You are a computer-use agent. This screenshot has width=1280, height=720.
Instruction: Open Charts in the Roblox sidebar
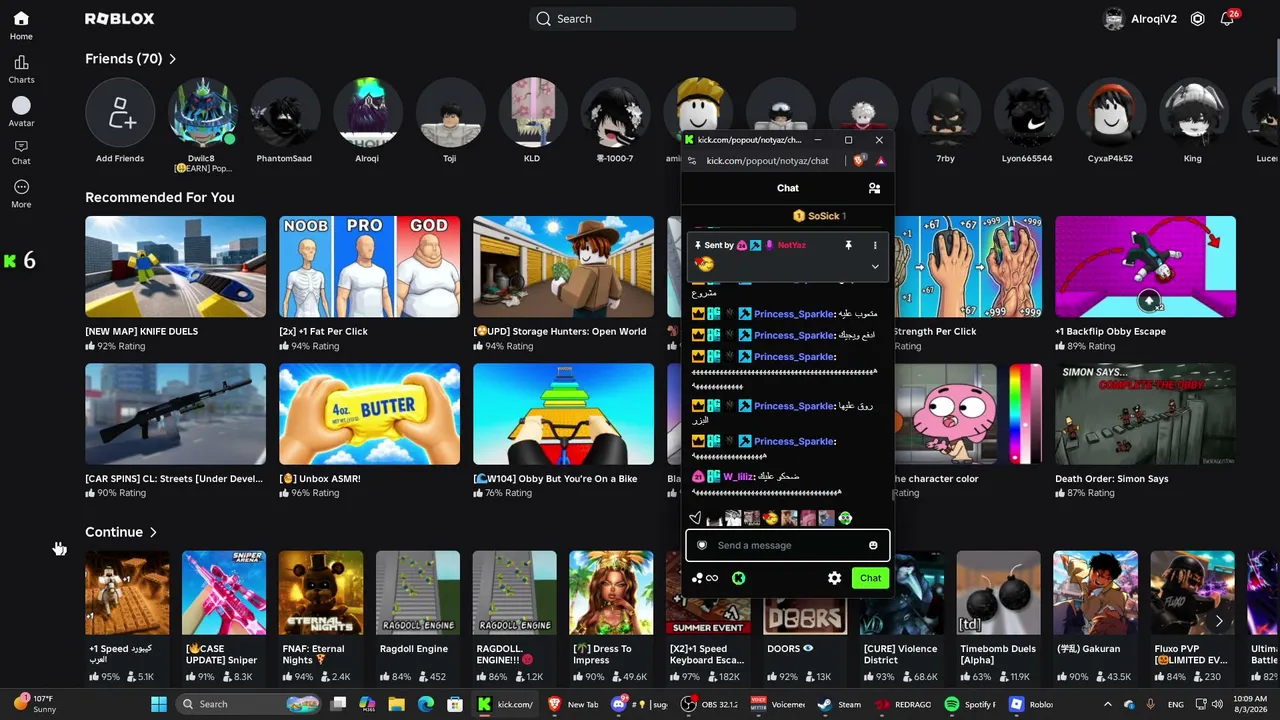coord(21,69)
